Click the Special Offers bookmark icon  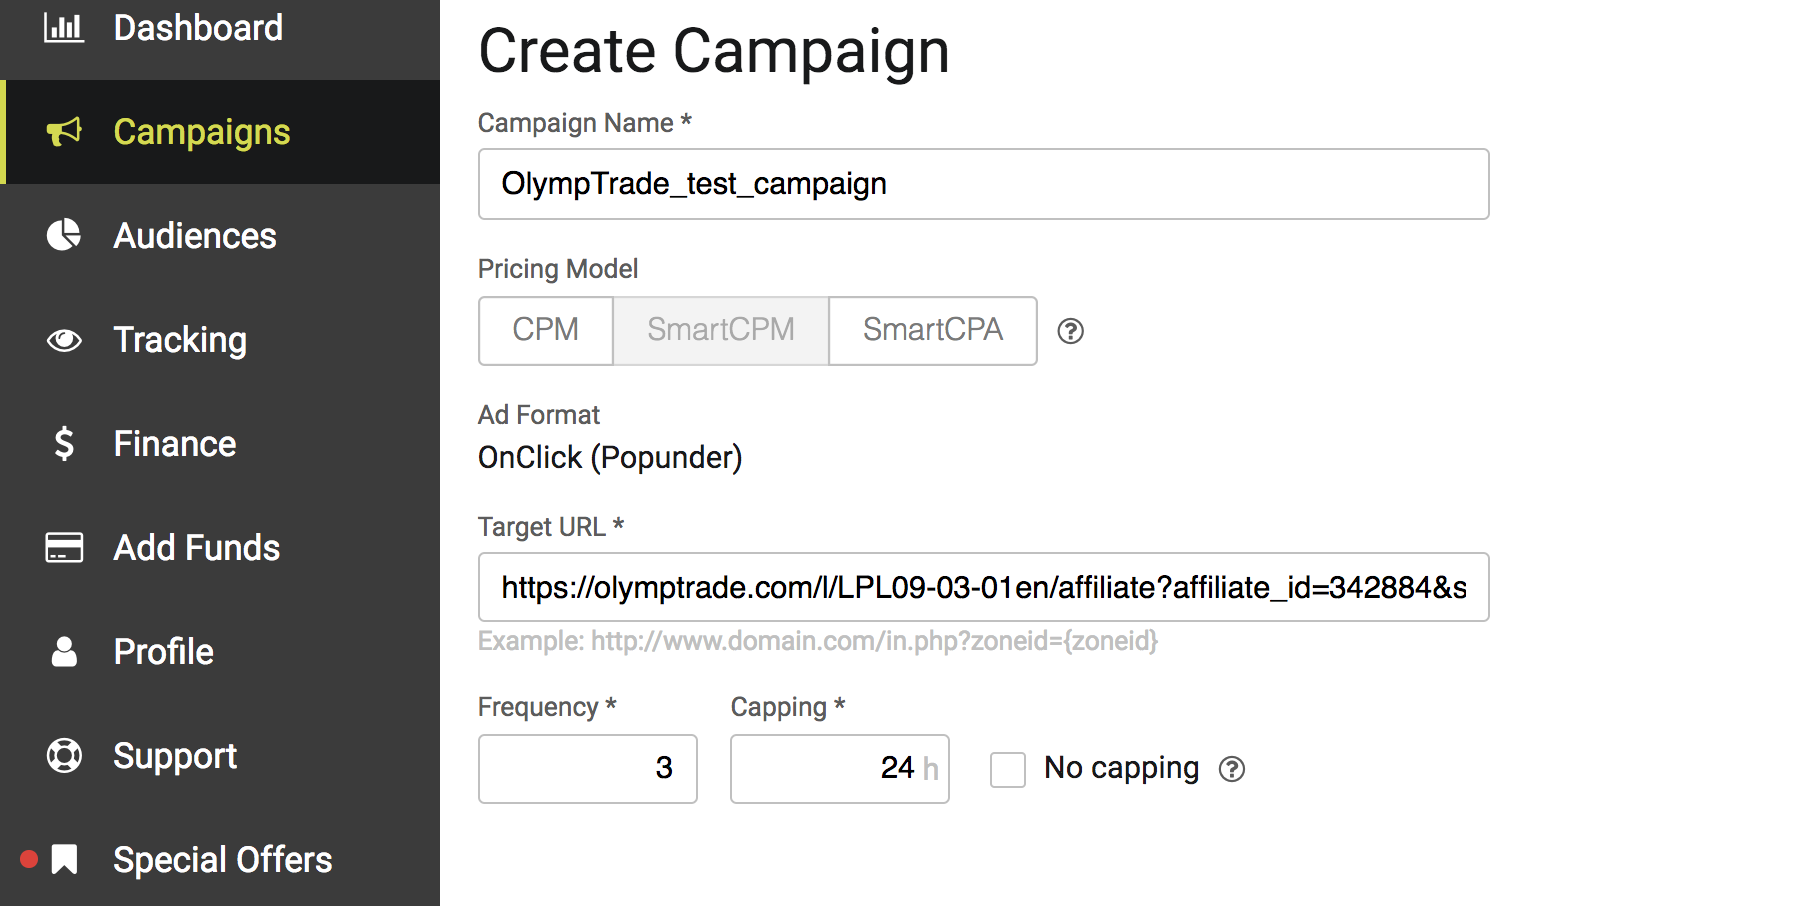click(x=64, y=859)
